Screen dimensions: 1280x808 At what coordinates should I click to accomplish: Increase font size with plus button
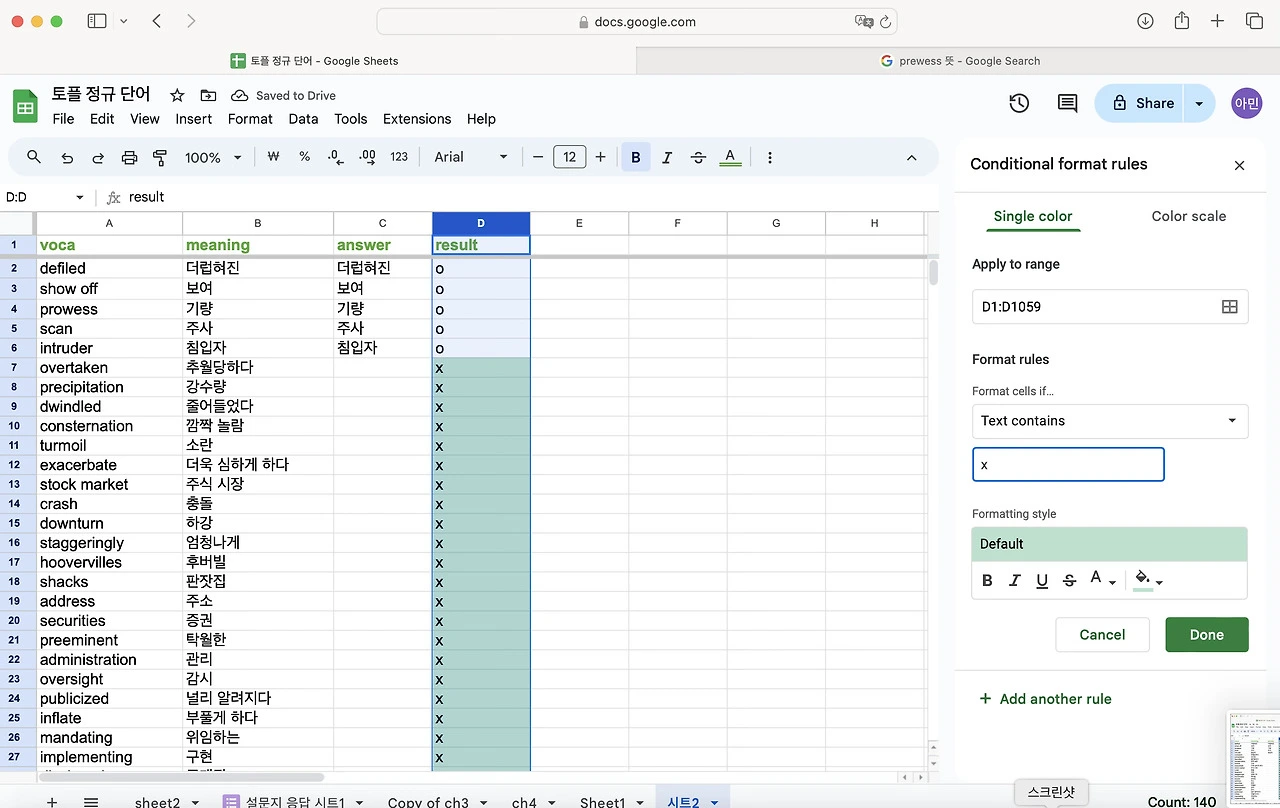[600, 157]
